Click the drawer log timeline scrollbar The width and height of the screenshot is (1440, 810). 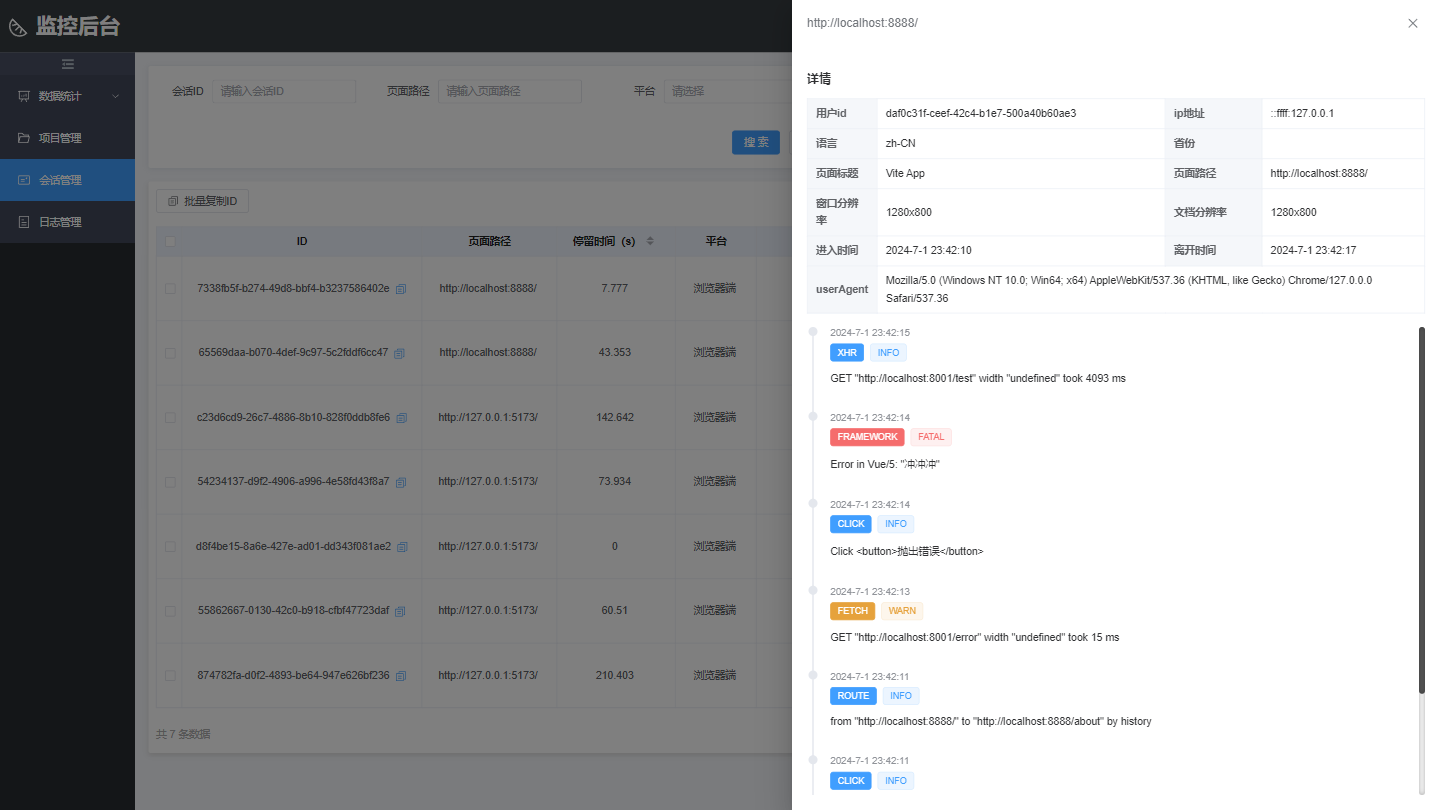1421,510
